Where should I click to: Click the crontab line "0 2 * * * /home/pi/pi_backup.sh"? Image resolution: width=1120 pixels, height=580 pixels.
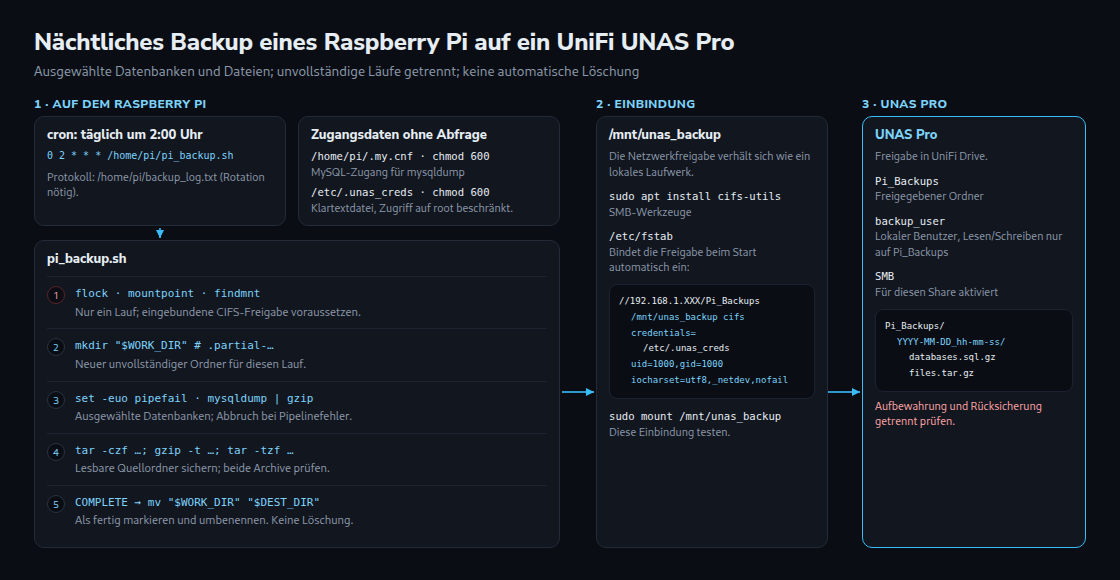140,156
